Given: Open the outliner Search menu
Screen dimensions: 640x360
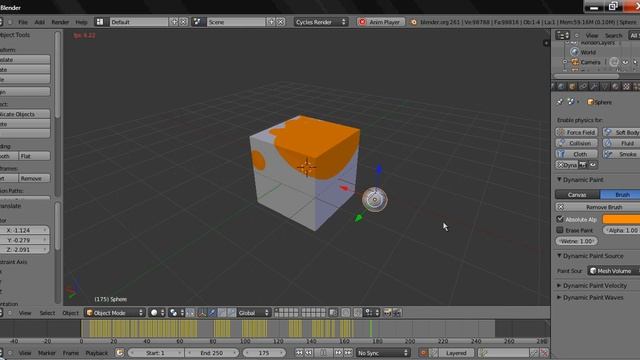Looking at the screenshot, I should tap(613, 36).
